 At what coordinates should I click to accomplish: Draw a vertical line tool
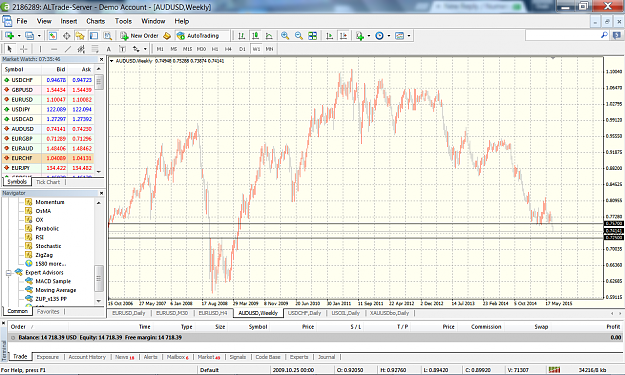40,49
